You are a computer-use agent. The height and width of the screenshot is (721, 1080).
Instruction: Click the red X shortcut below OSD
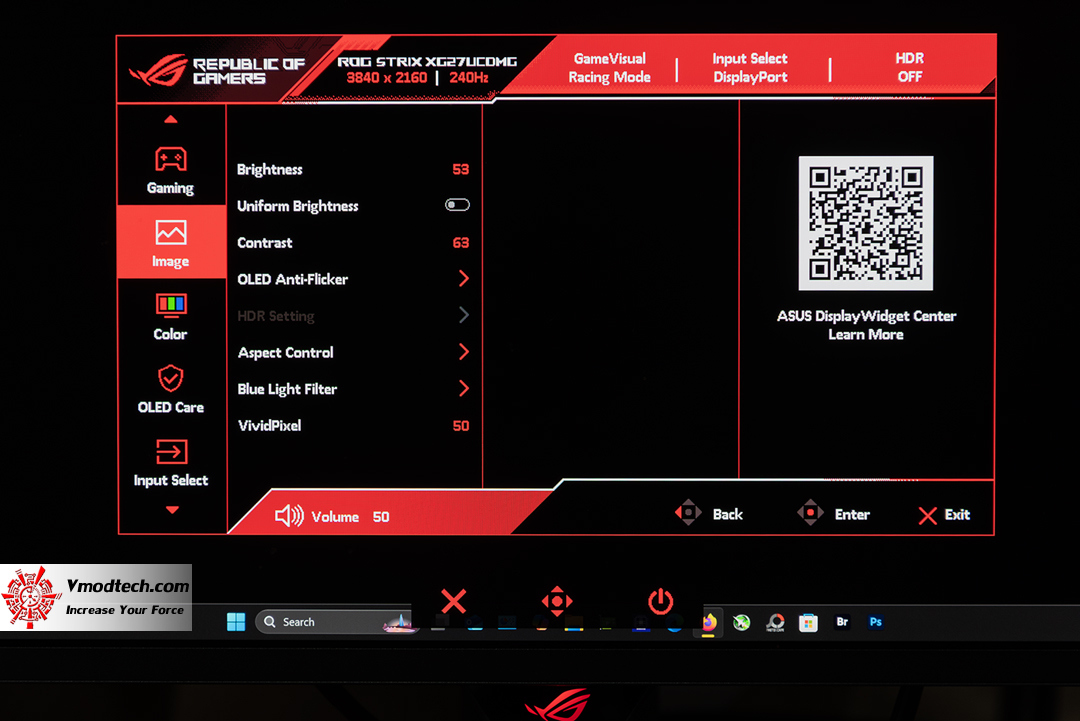453,601
